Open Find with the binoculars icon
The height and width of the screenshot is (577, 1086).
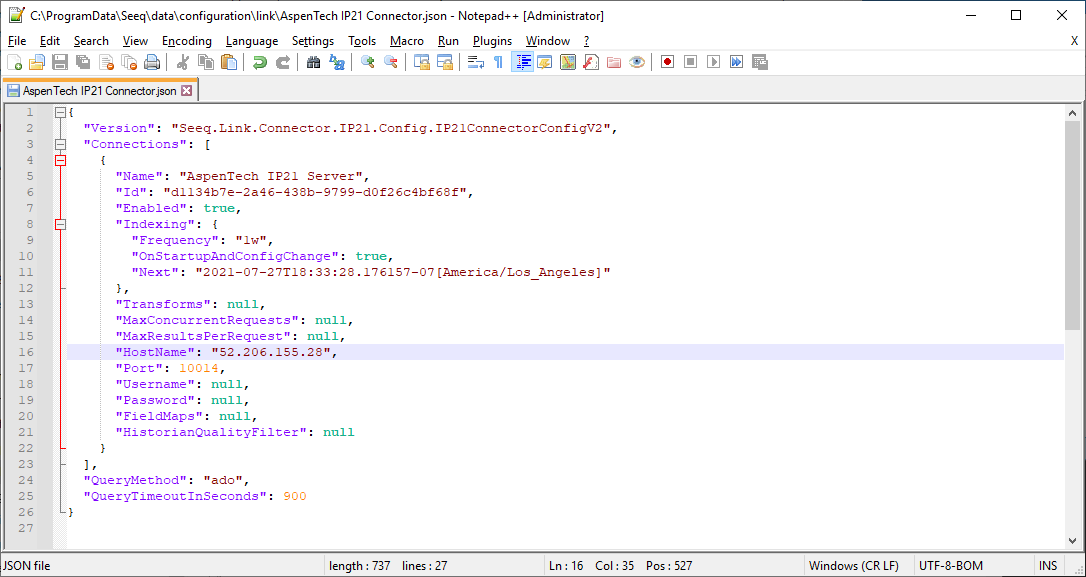[314, 62]
